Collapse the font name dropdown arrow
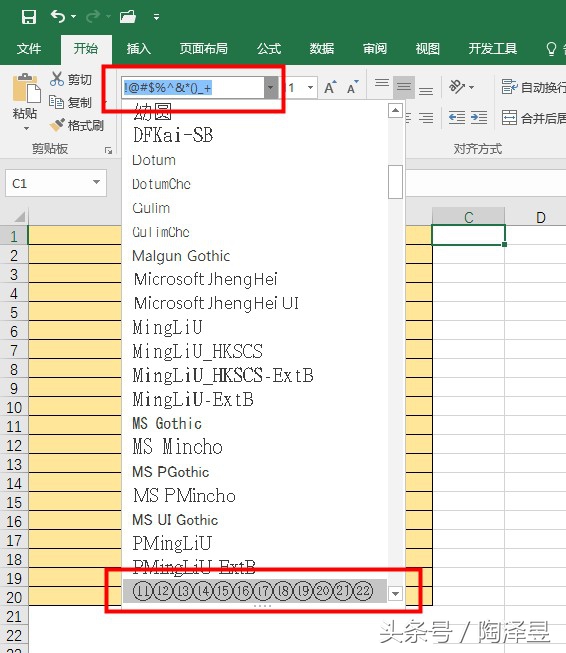Screen dimensions: 566x653 [x=271, y=88]
